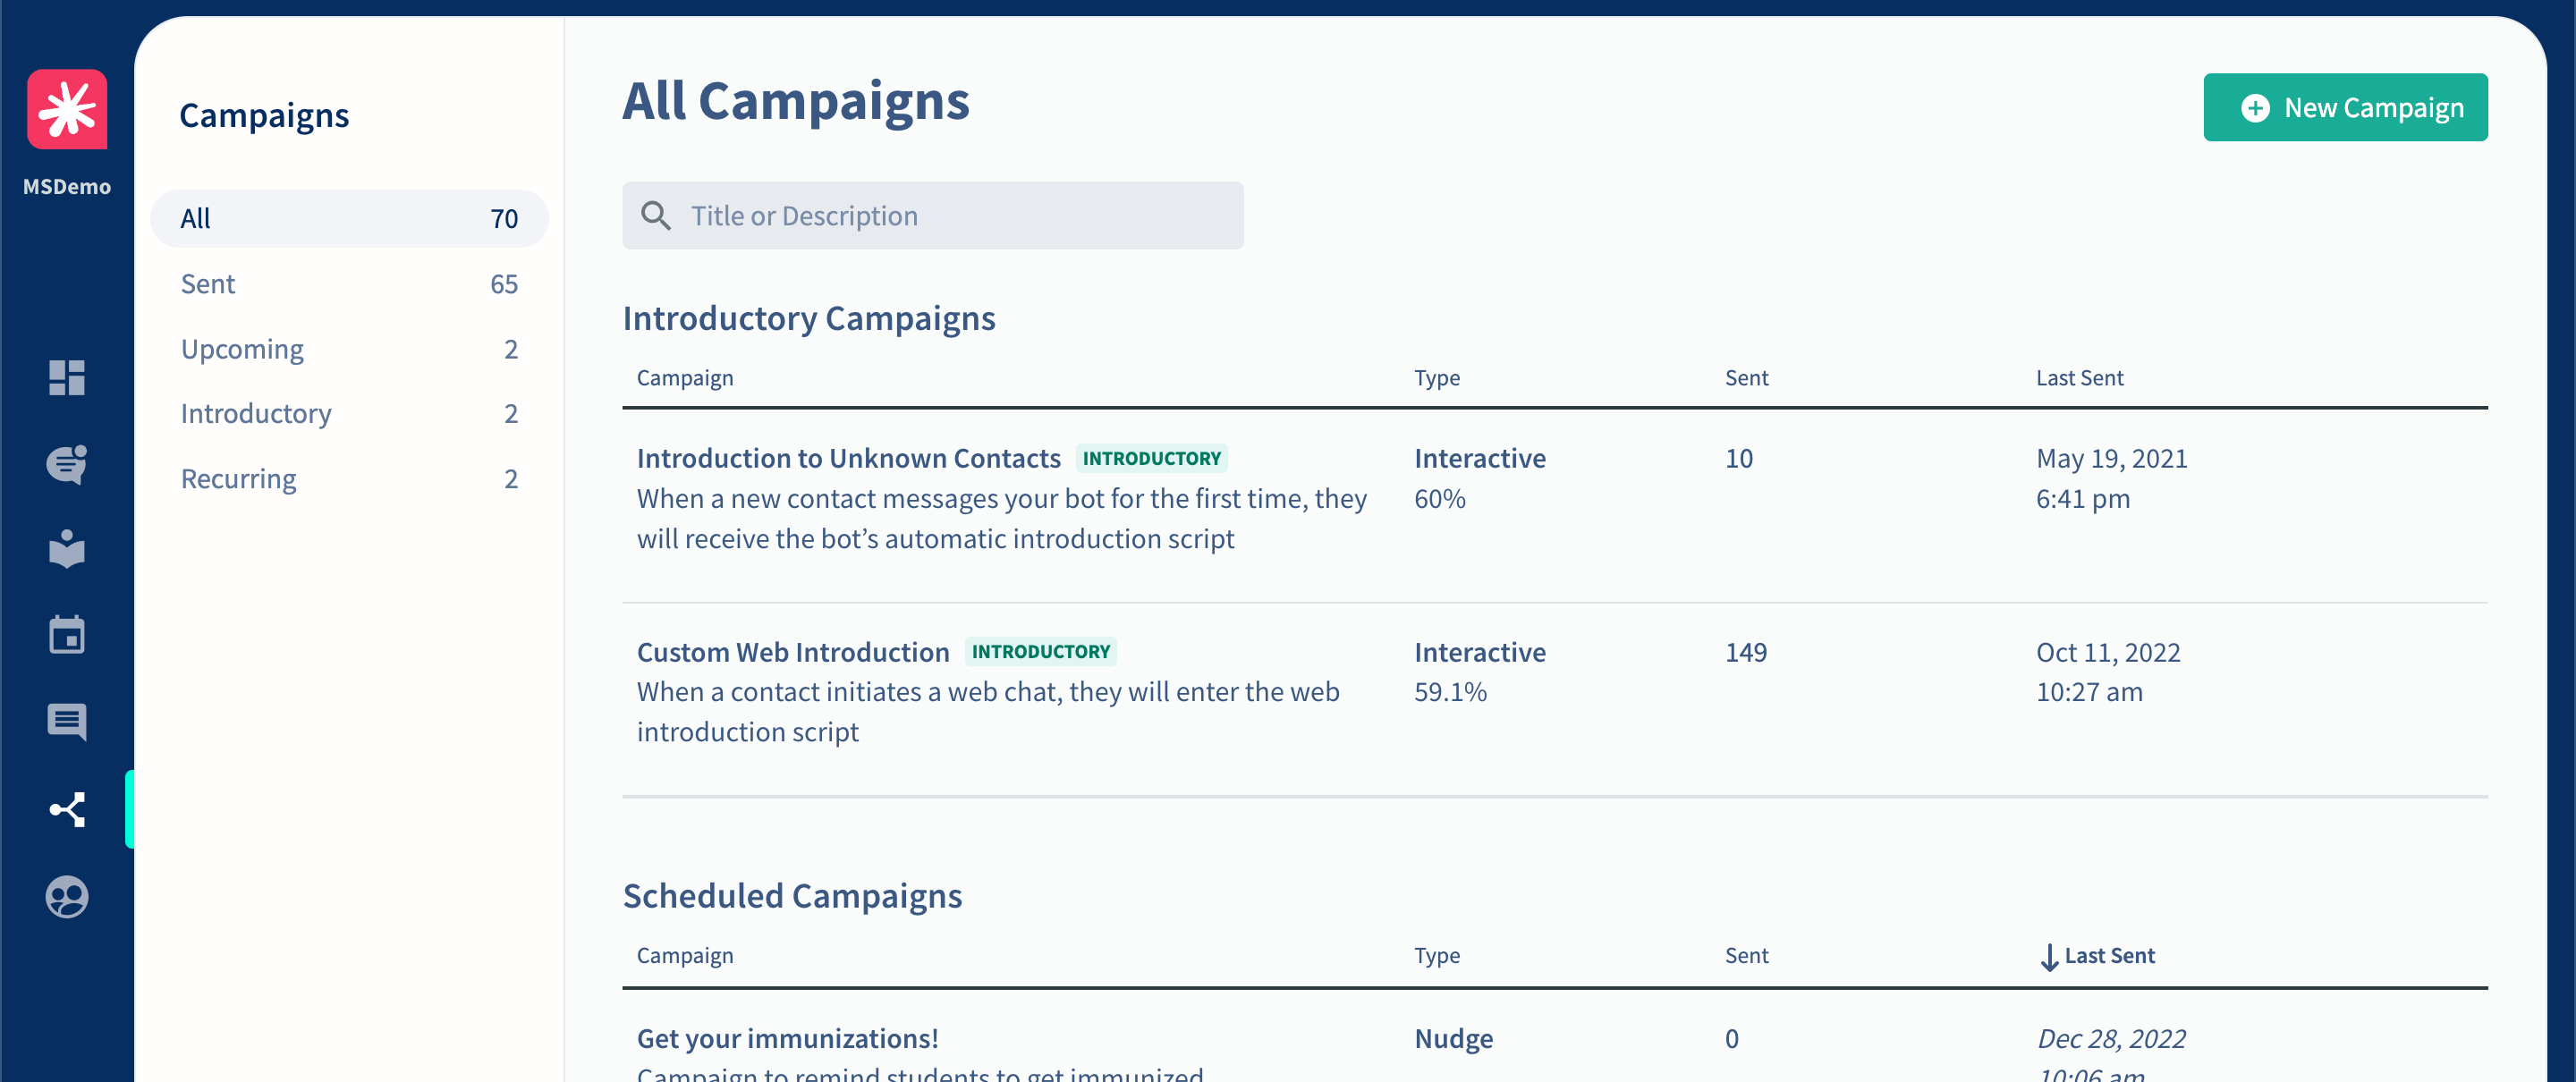The height and width of the screenshot is (1082, 2576).
Task: Click INTRODUCTORY badge on Unknown Contacts row
Action: click(x=1151, y=458)
